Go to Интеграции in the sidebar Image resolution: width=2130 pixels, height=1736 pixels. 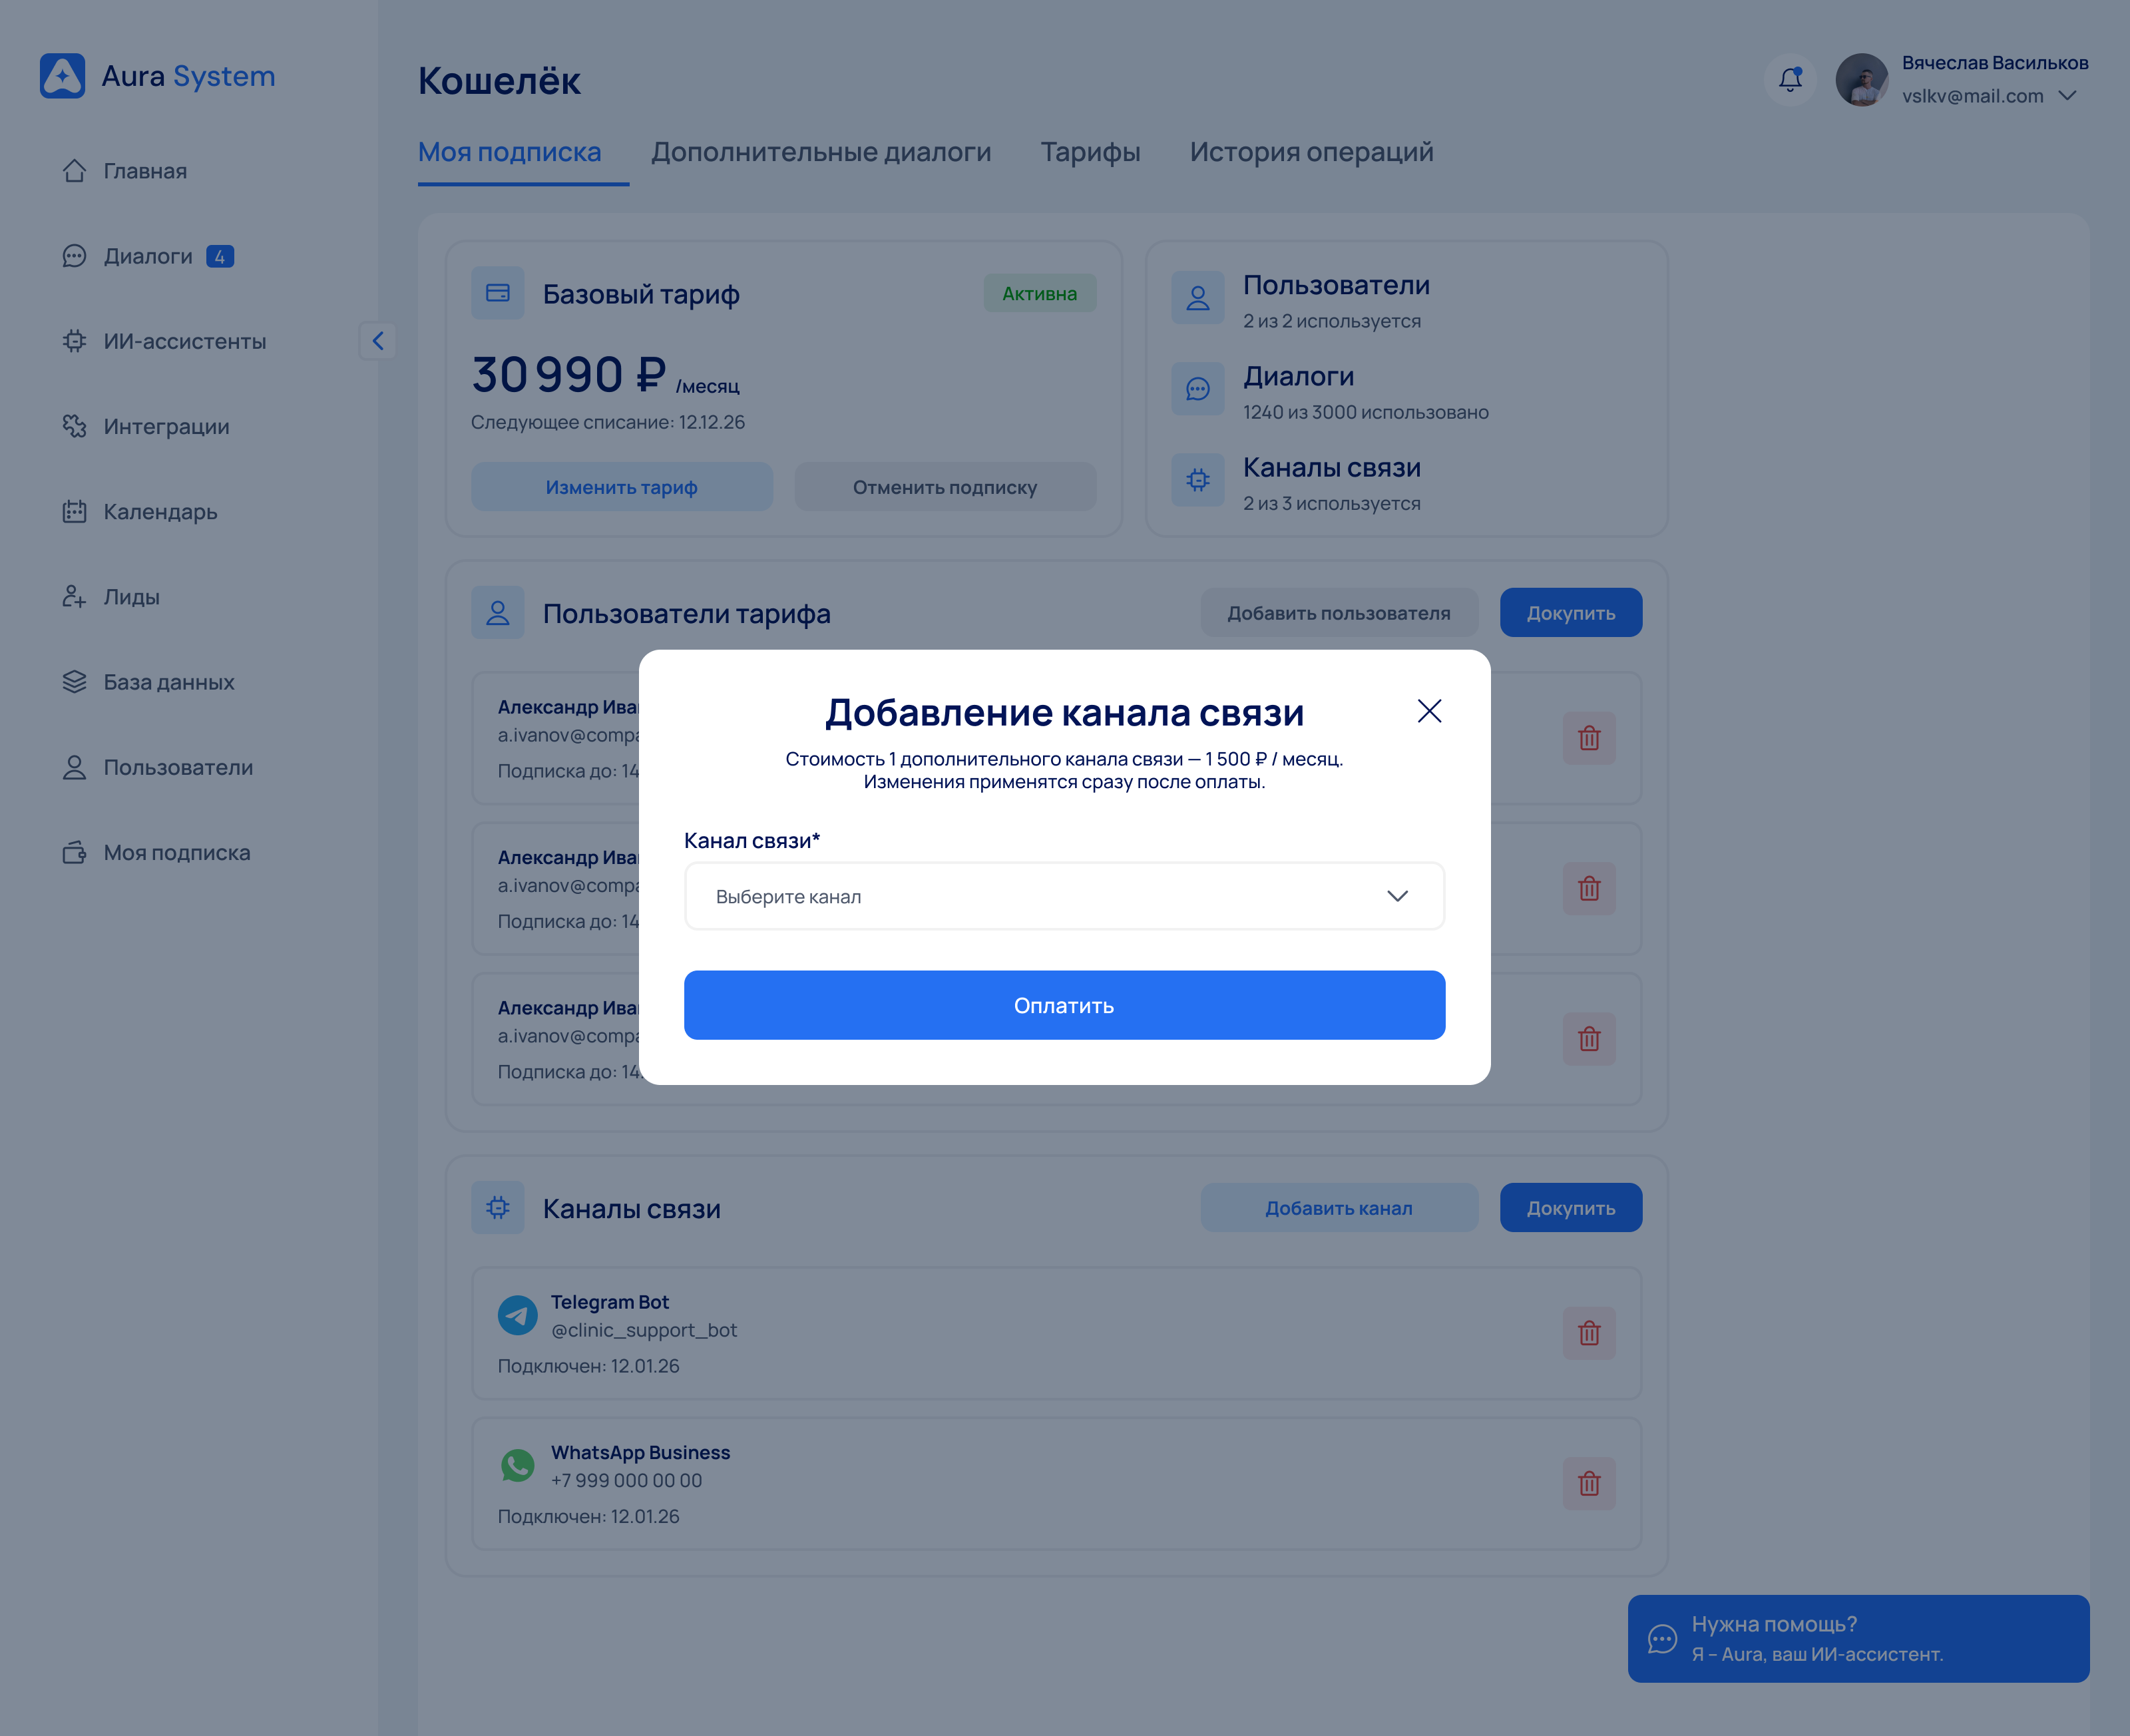coord(166,426)
